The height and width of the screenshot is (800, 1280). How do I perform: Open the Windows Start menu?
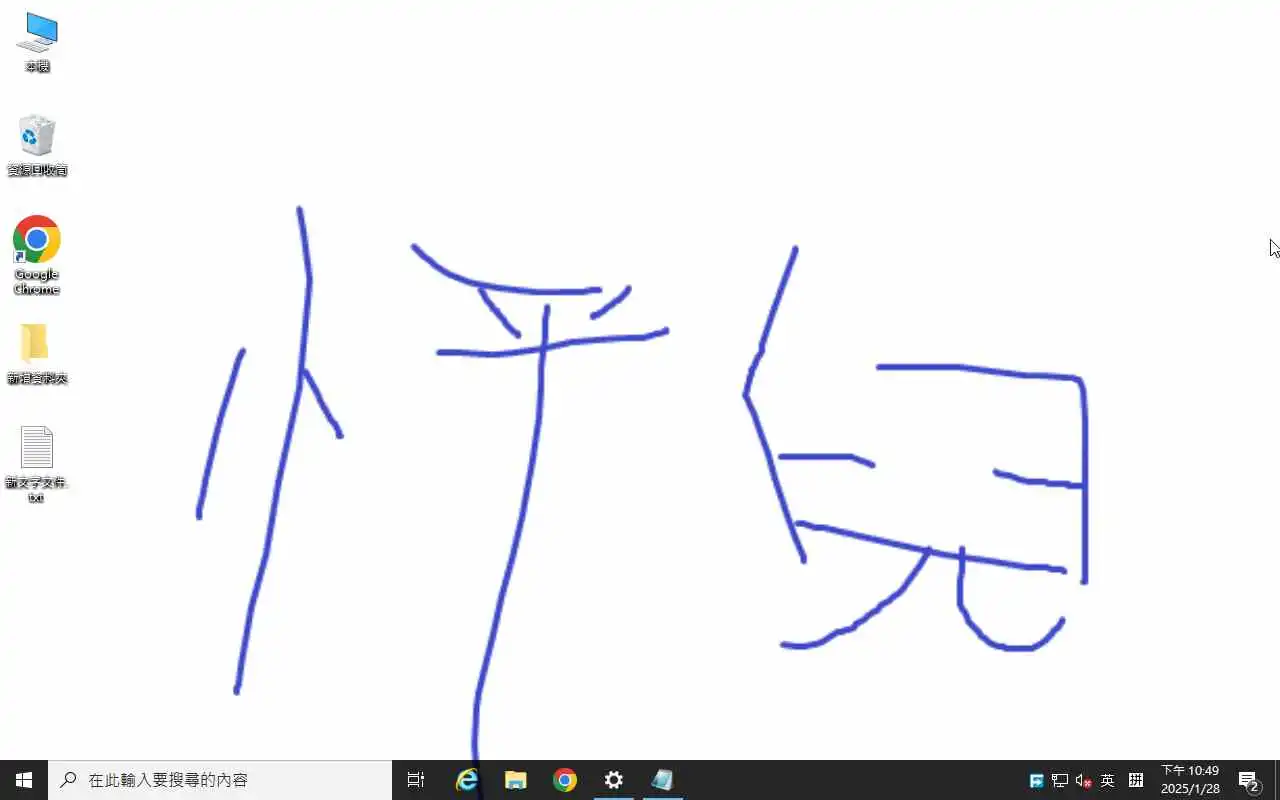[x=24, y=780]
